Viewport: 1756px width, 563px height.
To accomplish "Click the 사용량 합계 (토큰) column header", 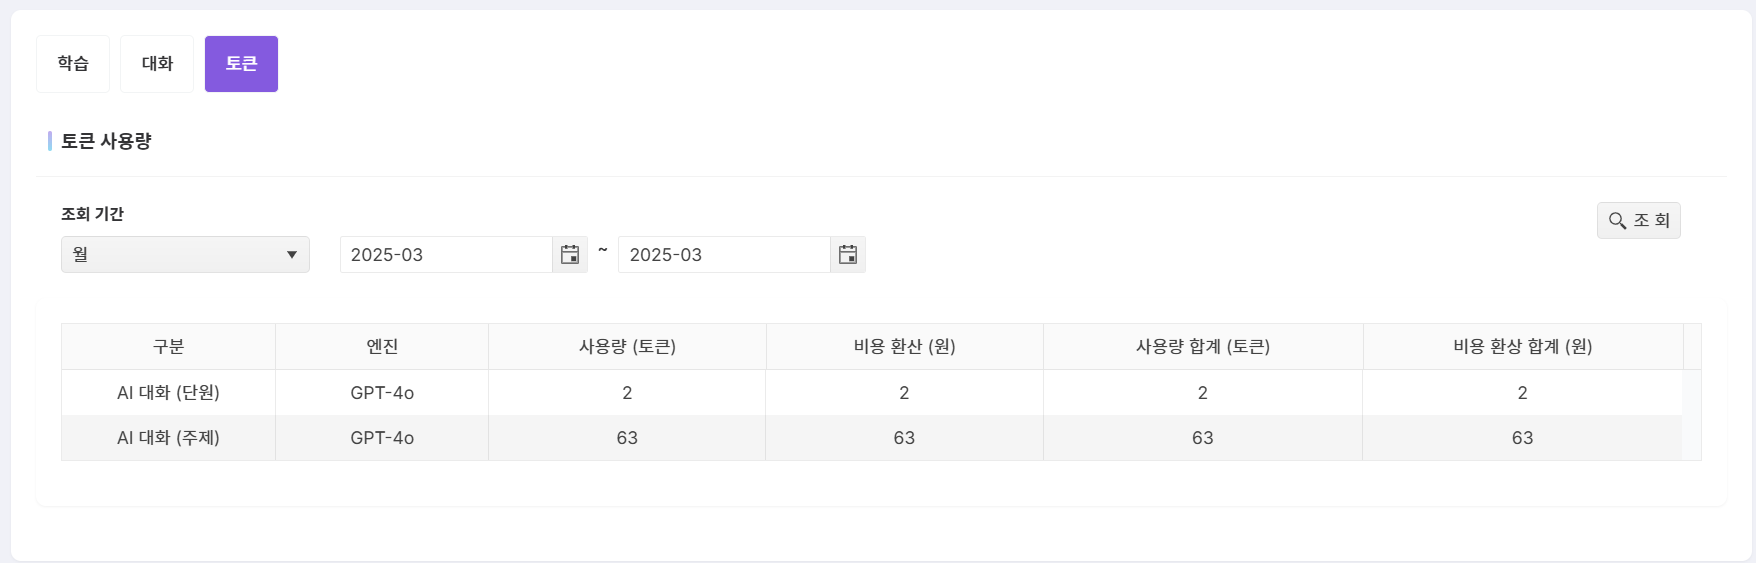I will click(x=1203, y=347).
